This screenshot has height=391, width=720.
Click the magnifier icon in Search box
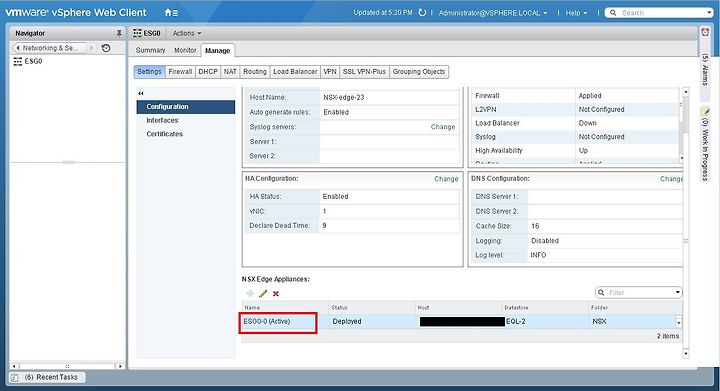[613, 13]
